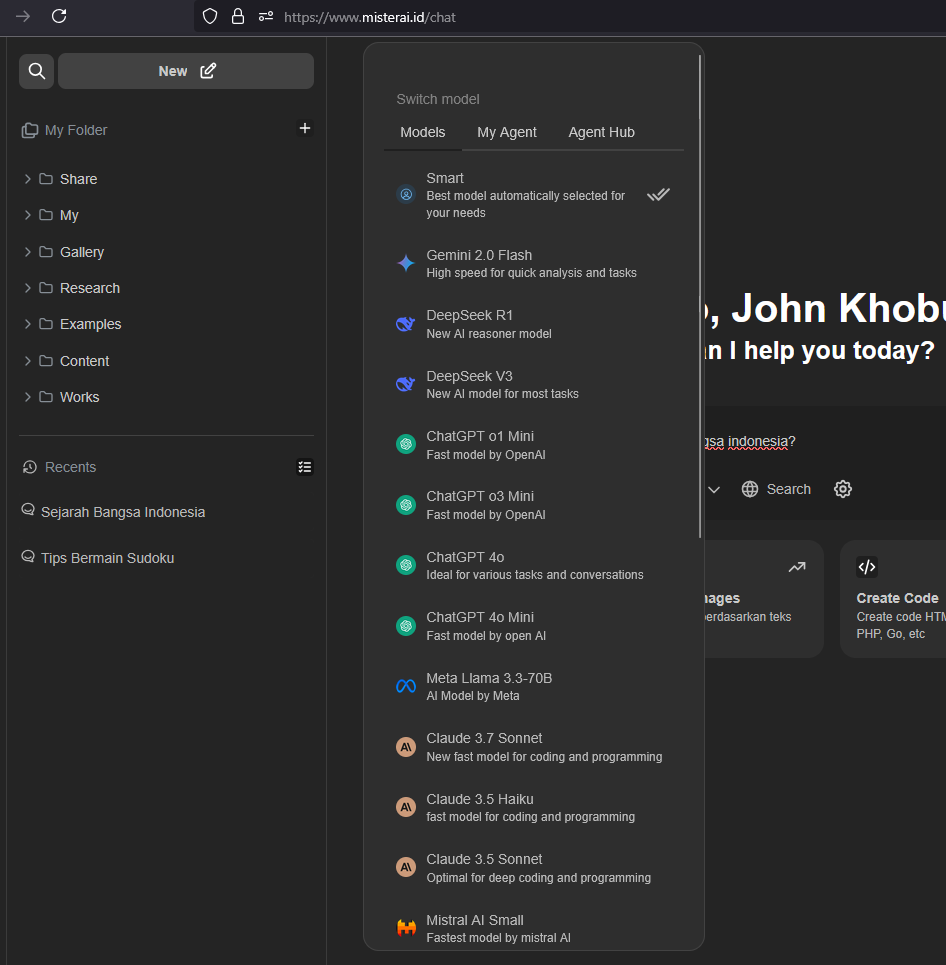Image resolution: width=946 pixels, height=965 pixels.
Task: Click the plus icon beside My Folder
Action: [305, 128]
